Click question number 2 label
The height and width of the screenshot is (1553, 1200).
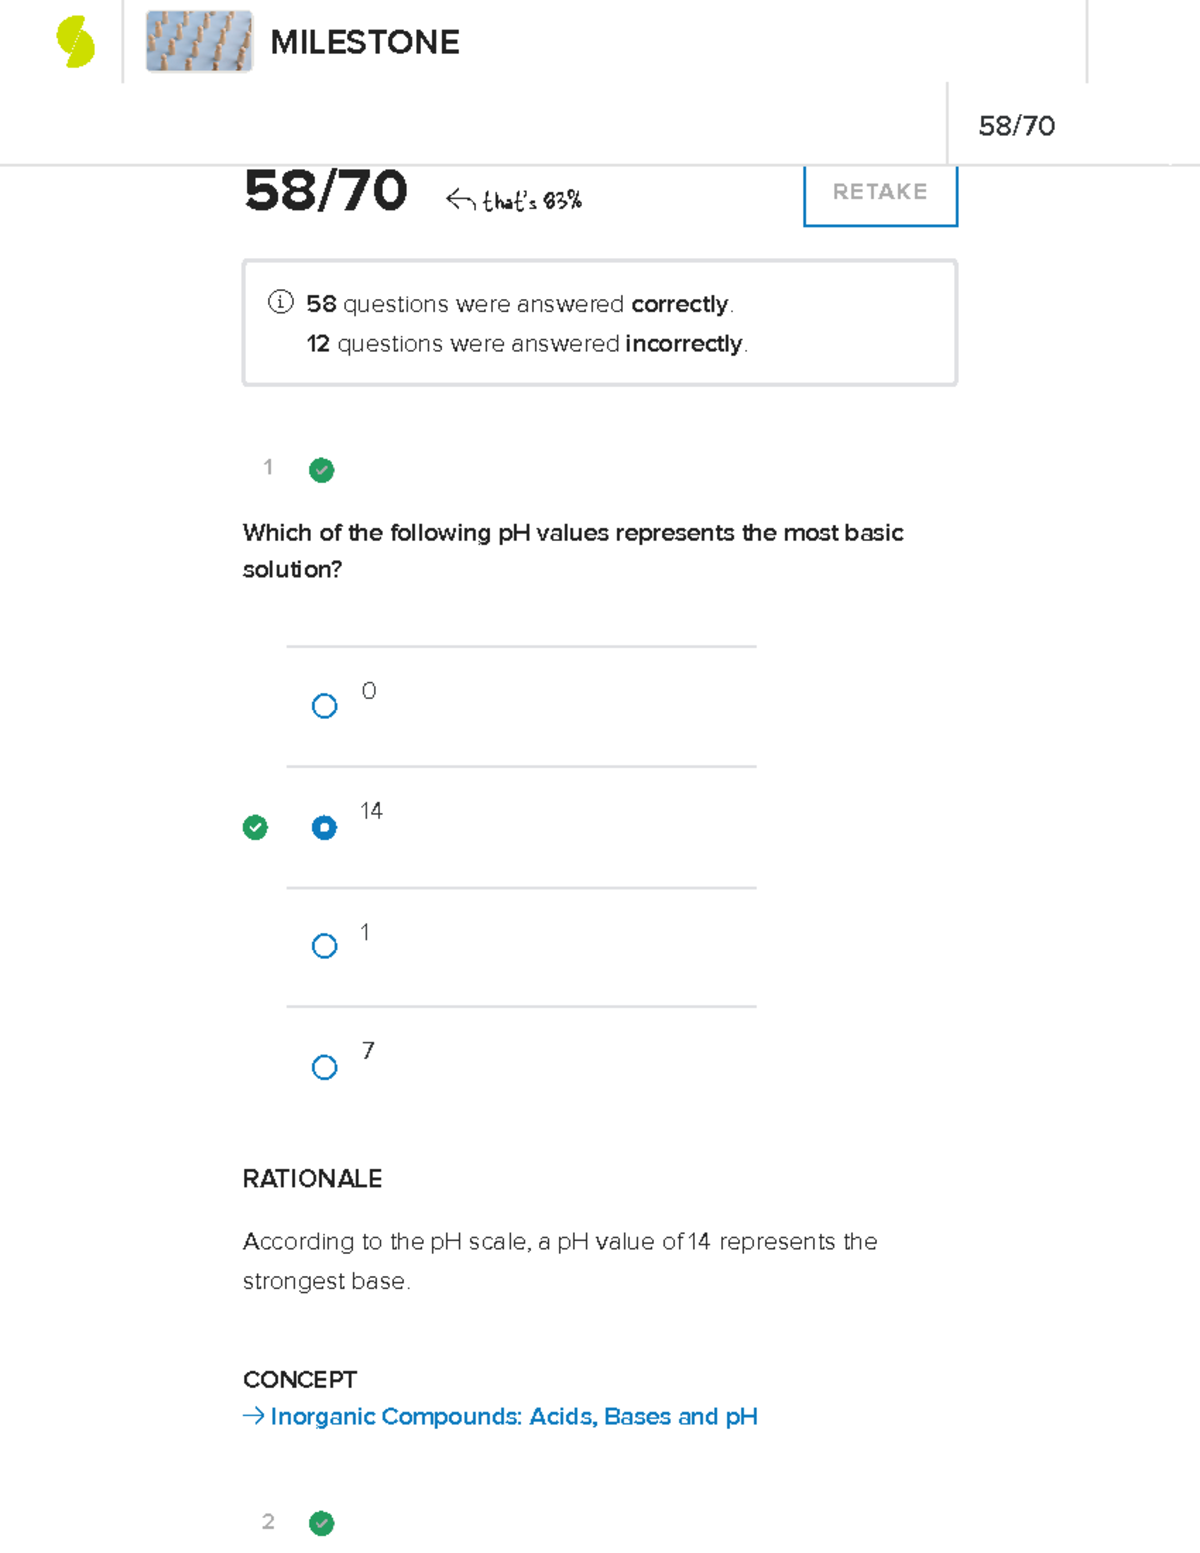pyautogui.click(x=268, y=1522)
